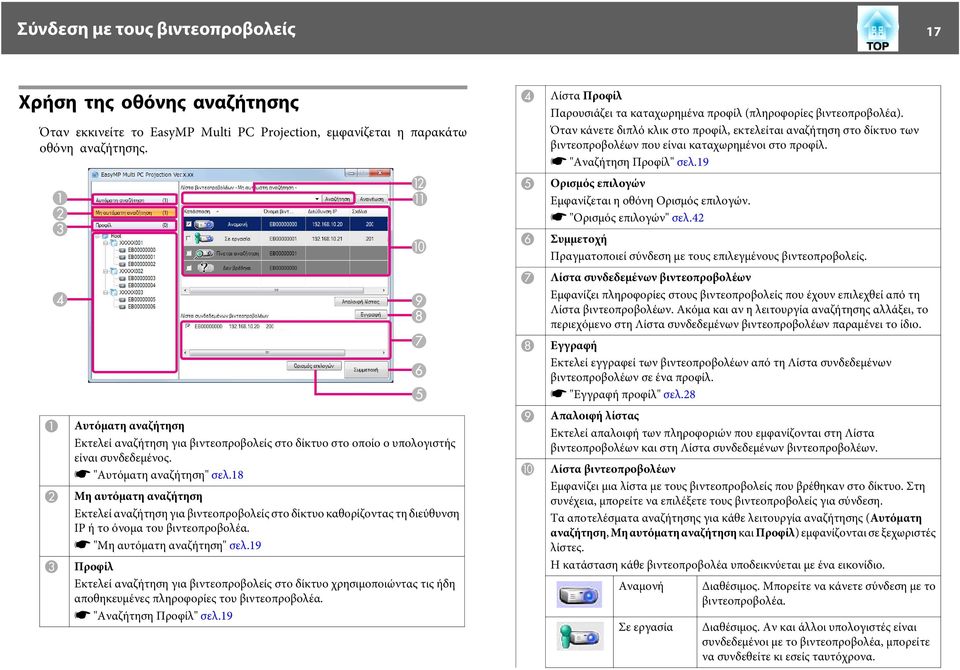Click the XXXXX003 folder icon in the tree
Viewport: 960px width, 670px height.
click(113, 292)
